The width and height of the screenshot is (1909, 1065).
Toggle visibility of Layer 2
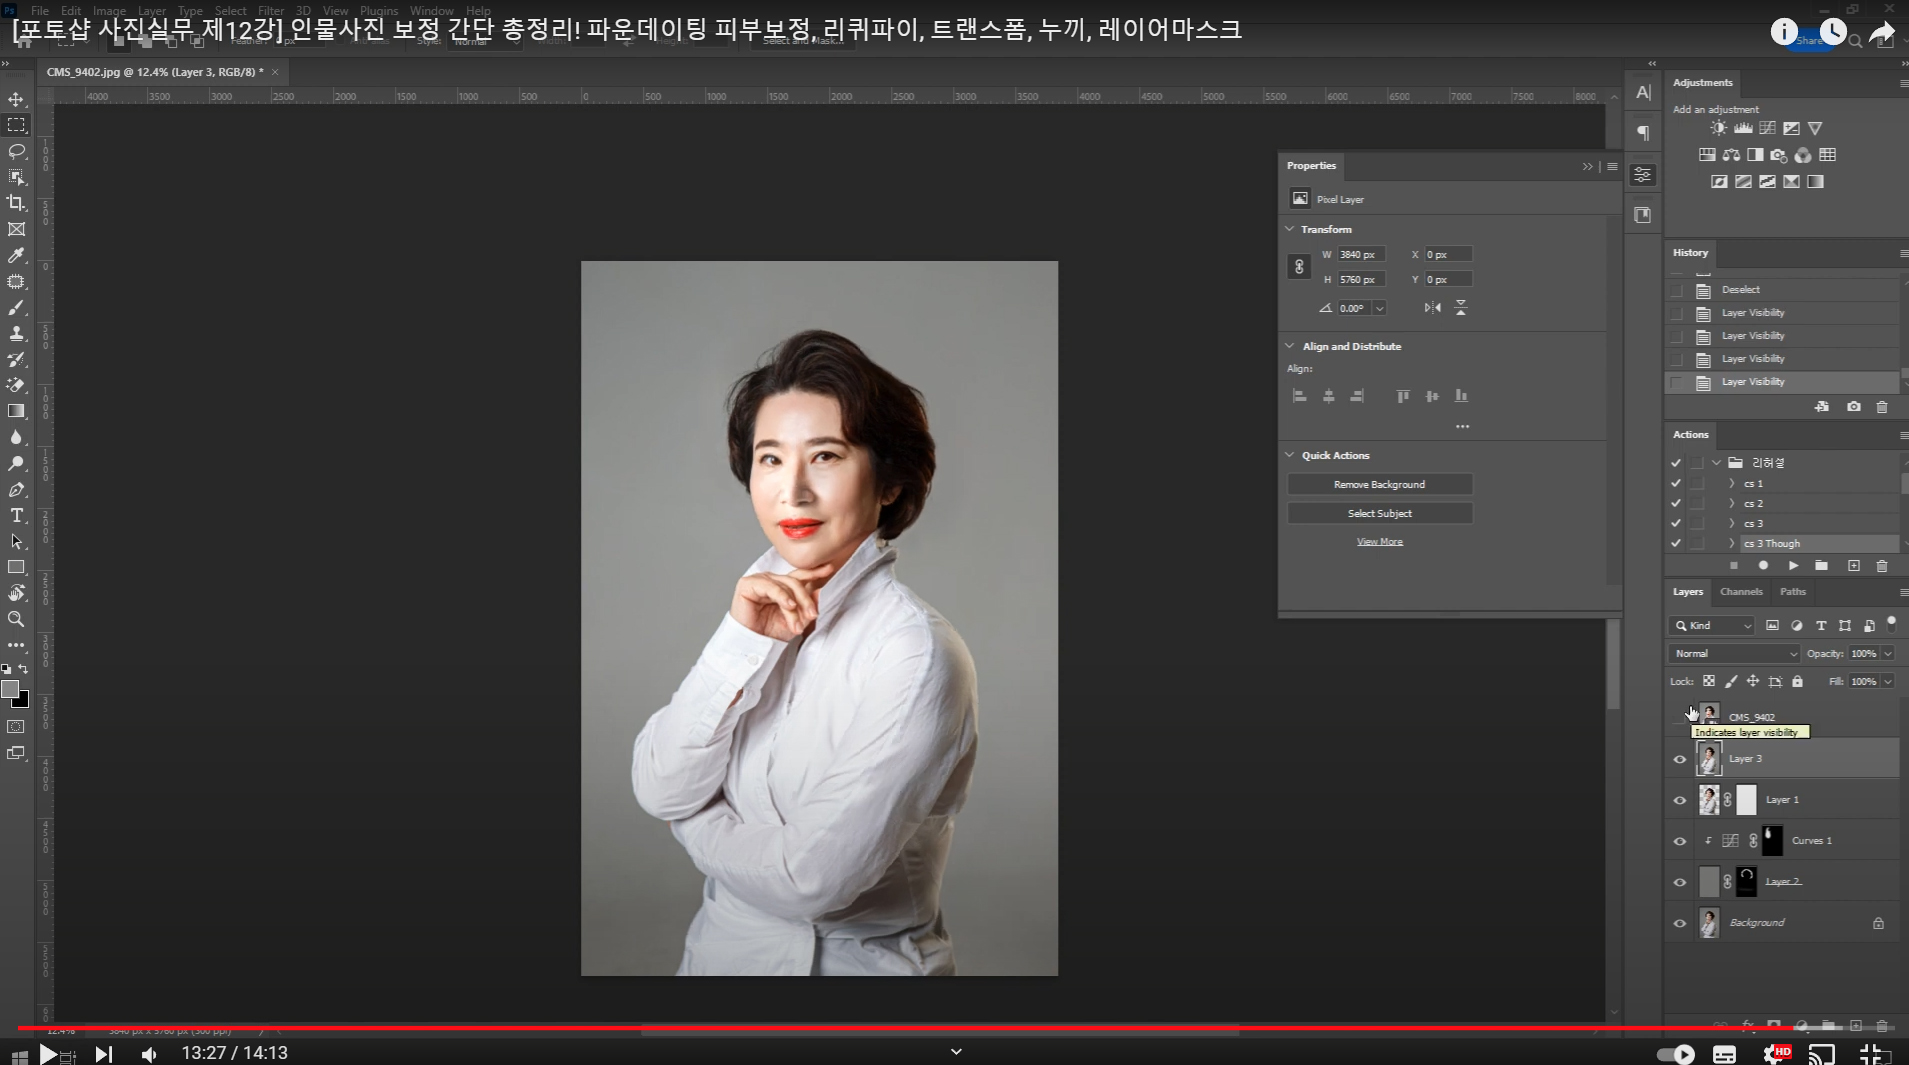1680,882
